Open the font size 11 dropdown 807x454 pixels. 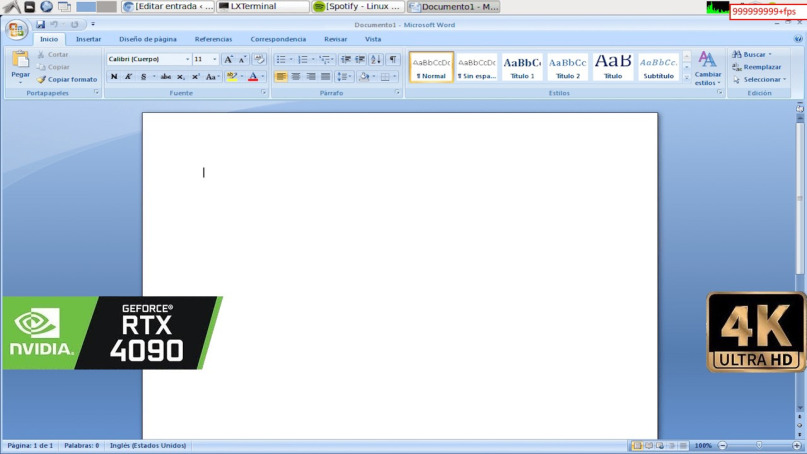(215, 59)
